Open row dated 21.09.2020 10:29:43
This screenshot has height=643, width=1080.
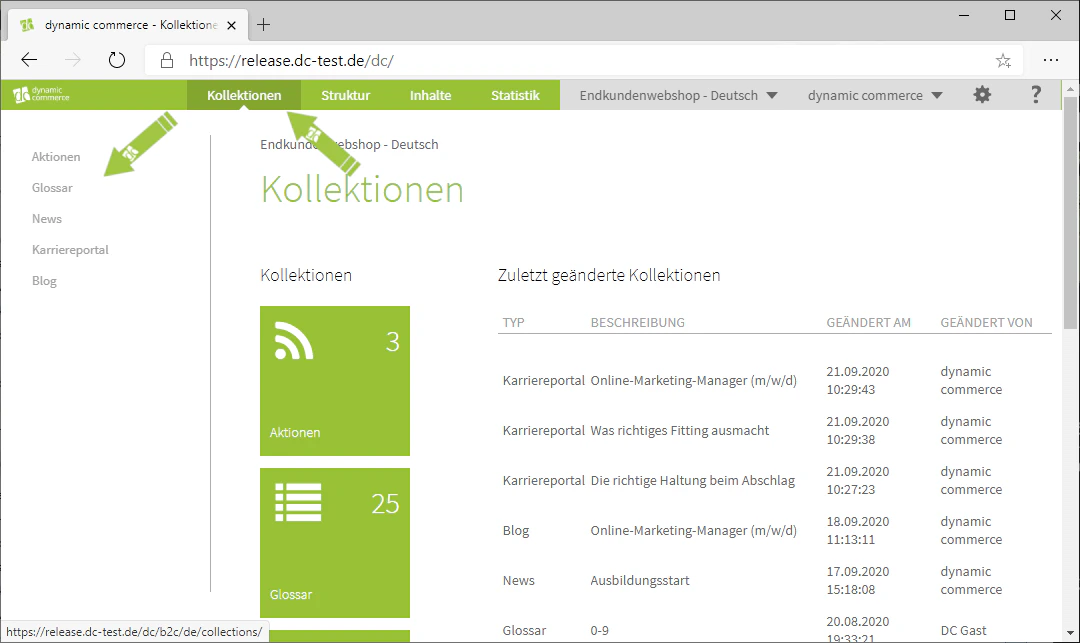774,380
